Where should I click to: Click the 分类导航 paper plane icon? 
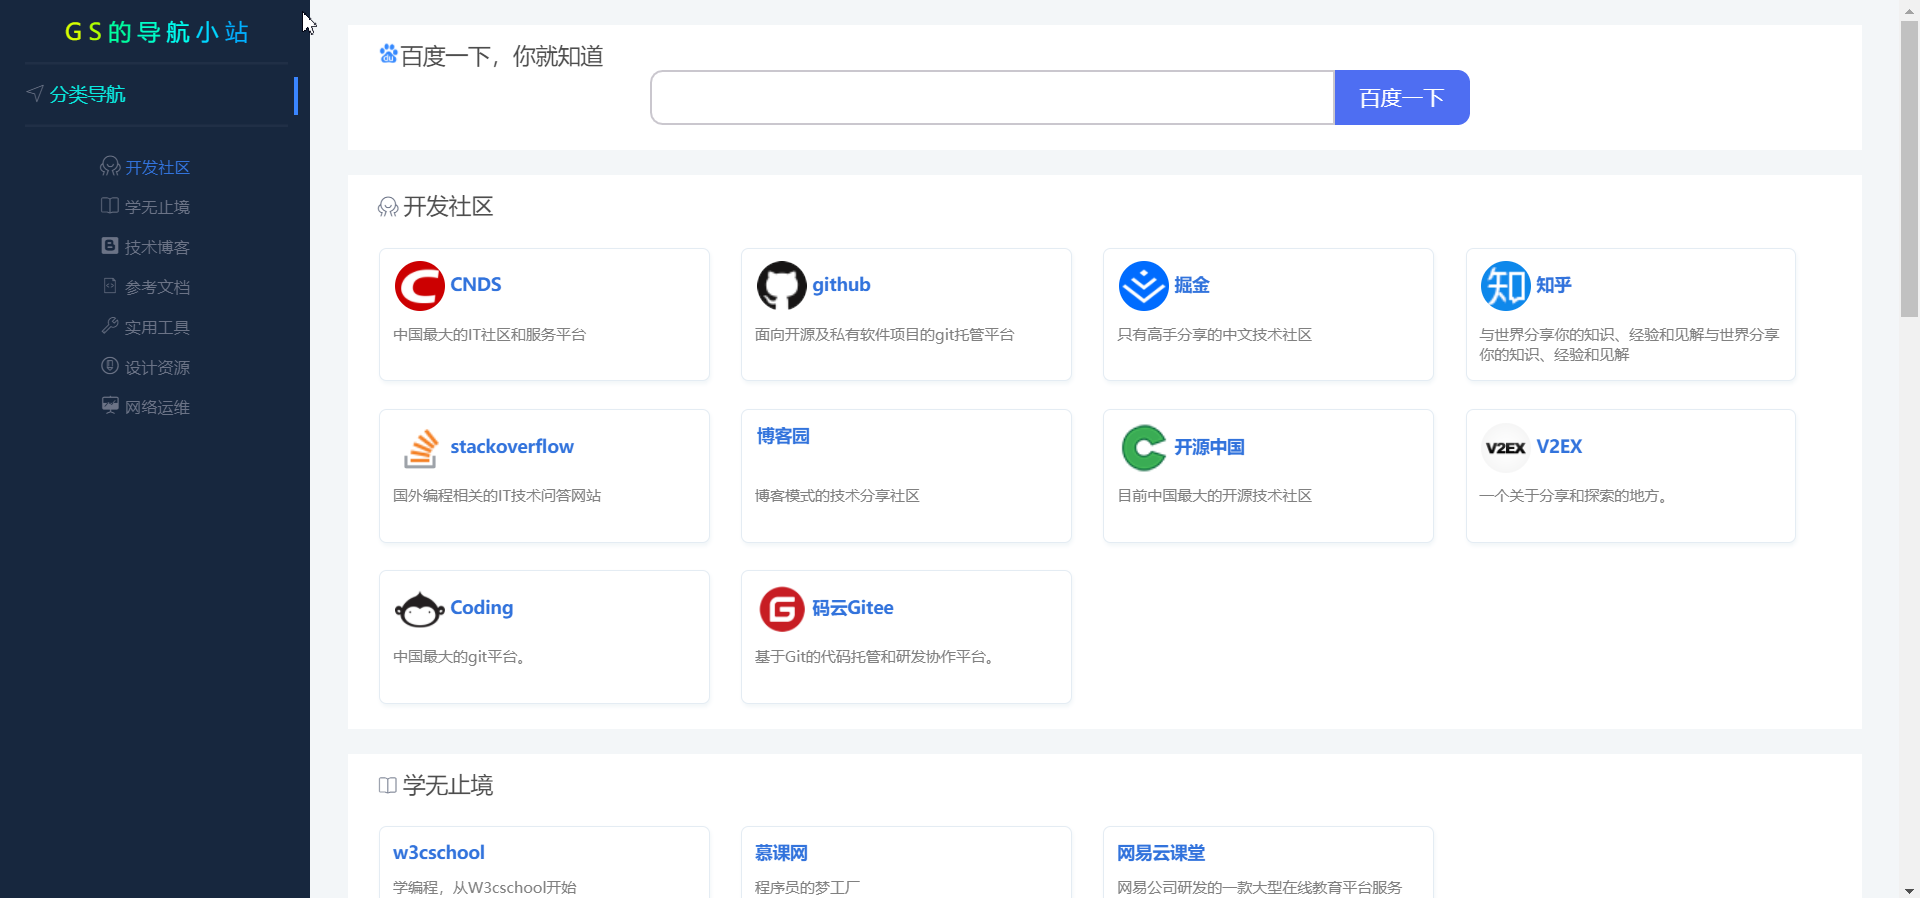(x=35, y=94)
